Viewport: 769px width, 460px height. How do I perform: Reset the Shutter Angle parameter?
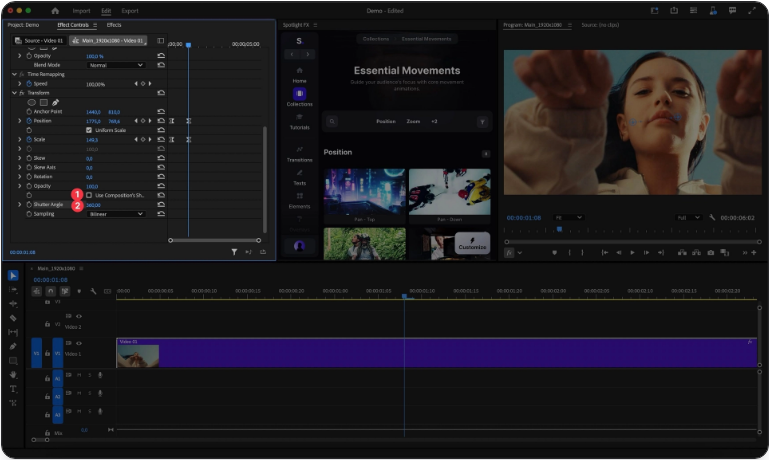161,204
